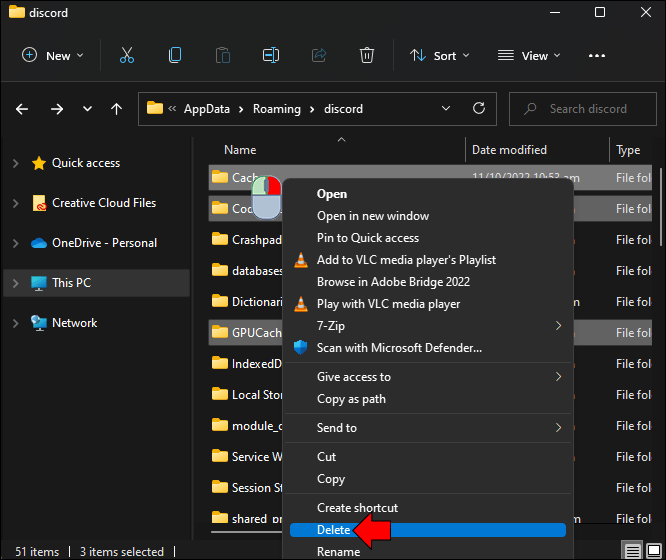This screenshot has height=560, width=666.
Task: Go forward with the right arrow
Action: (x=56, y=109)
